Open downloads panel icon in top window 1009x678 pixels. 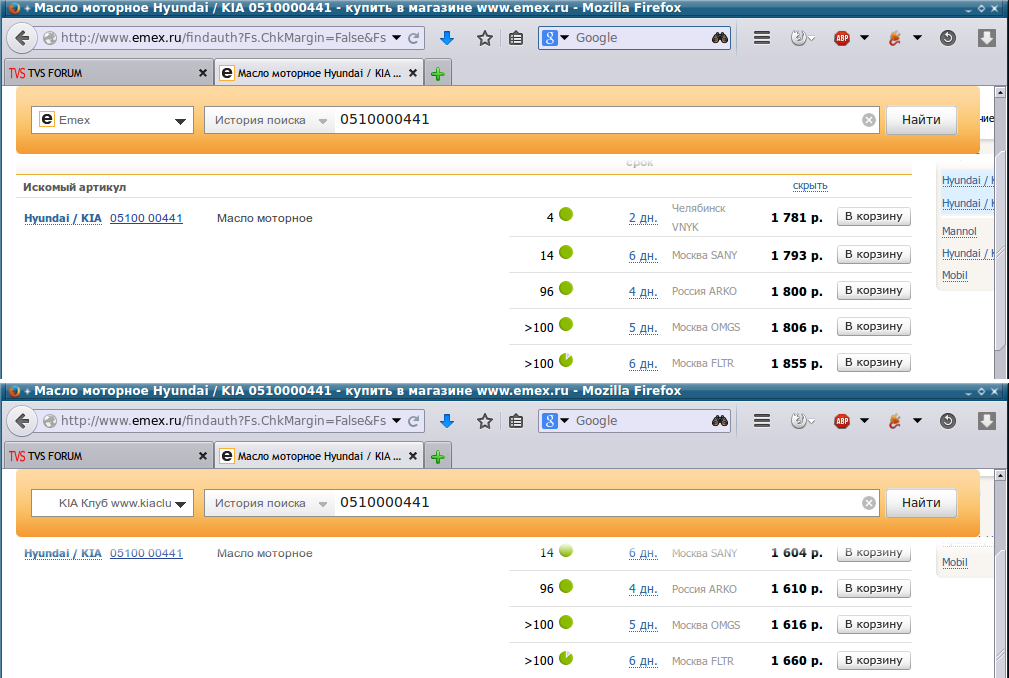point(986,38)
